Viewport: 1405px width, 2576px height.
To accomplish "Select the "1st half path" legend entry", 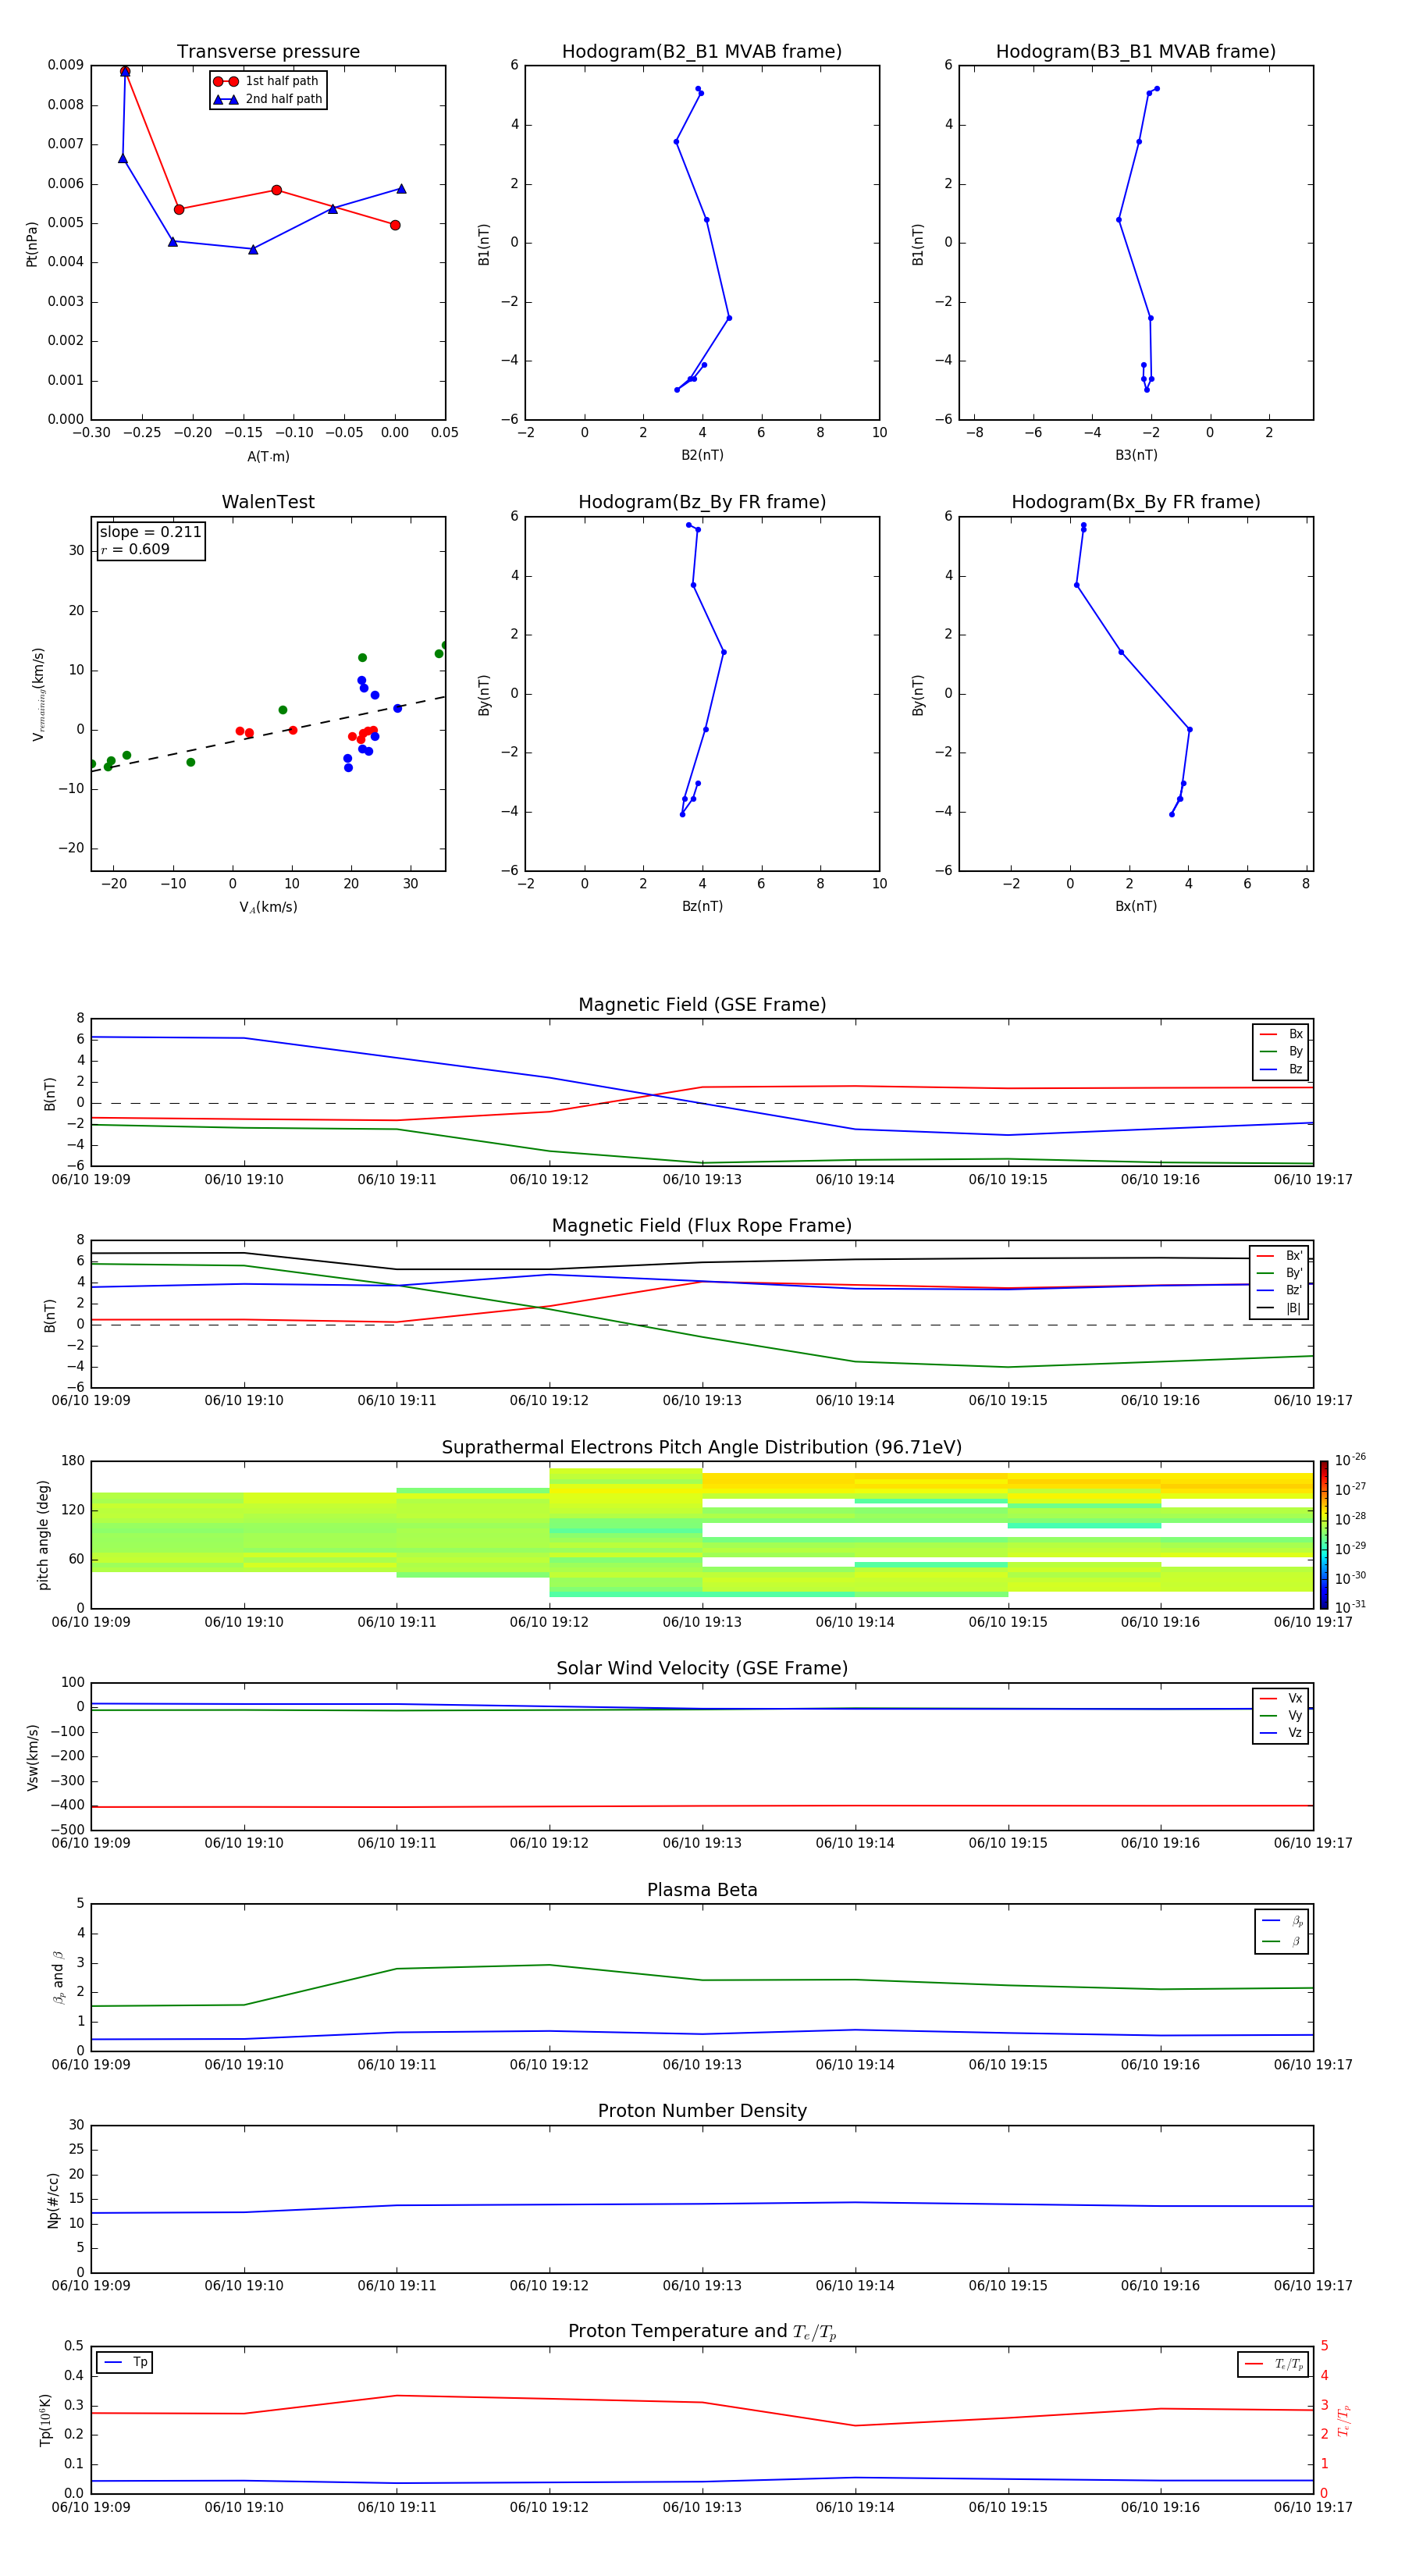I will [x=266, y=81].
